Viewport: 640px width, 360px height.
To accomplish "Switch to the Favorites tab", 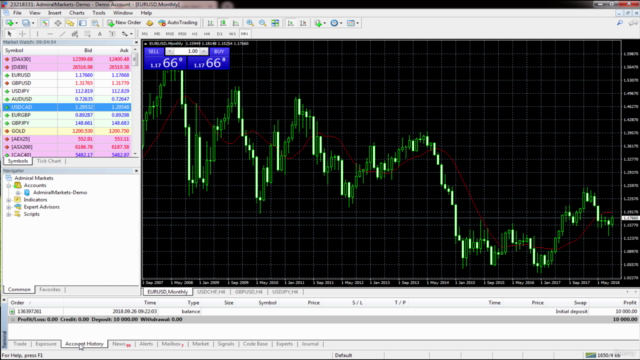I will (50, 289).
